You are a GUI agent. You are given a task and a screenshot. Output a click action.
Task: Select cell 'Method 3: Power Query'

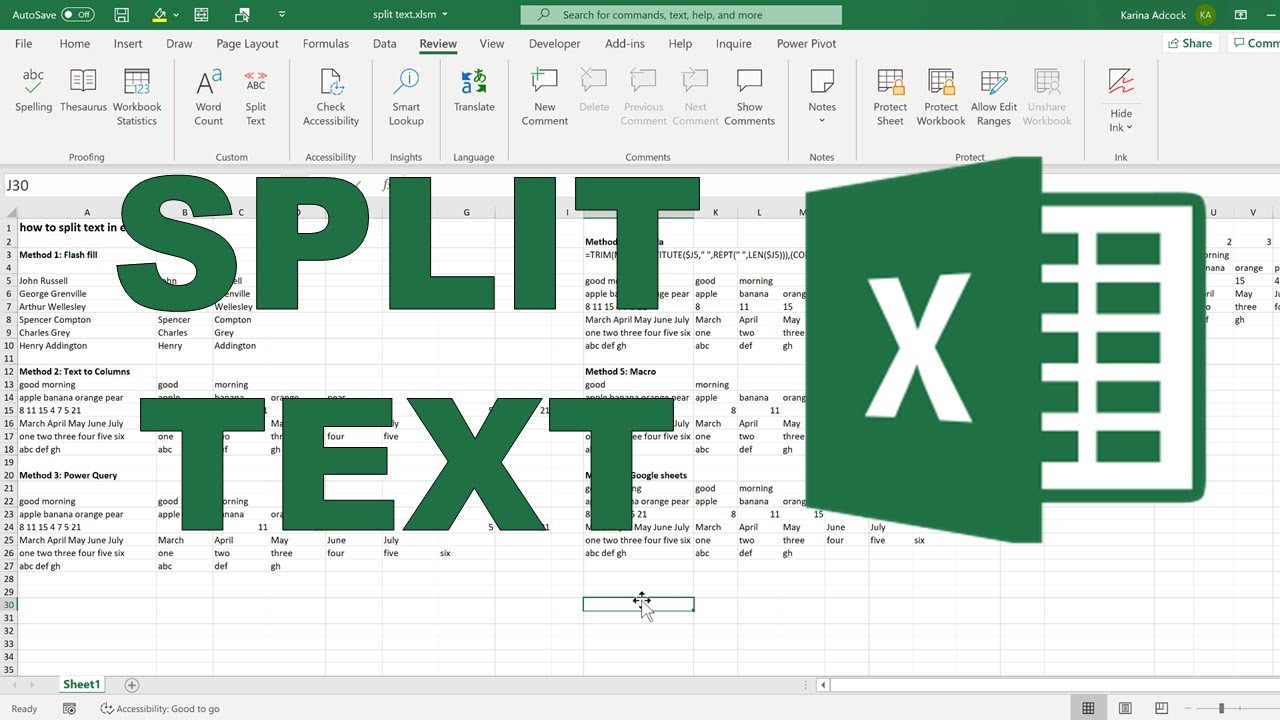pyautogui.click(x=87, y=475)
